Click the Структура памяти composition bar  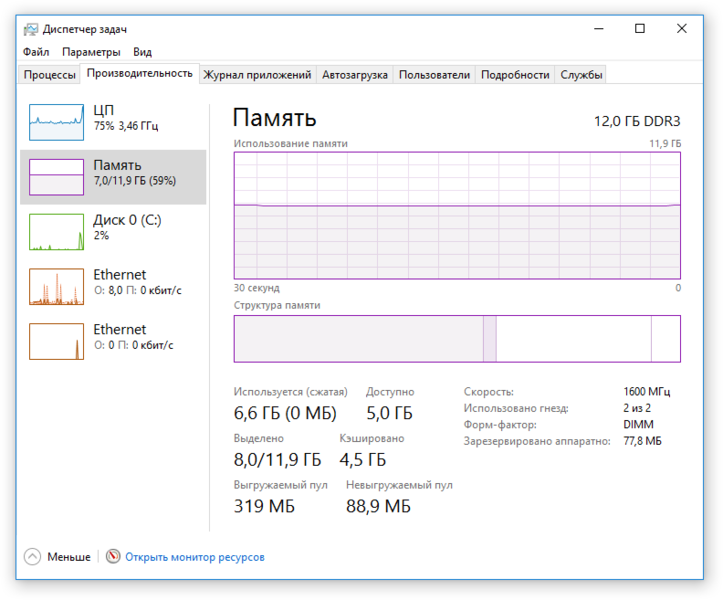coord(457,339)
